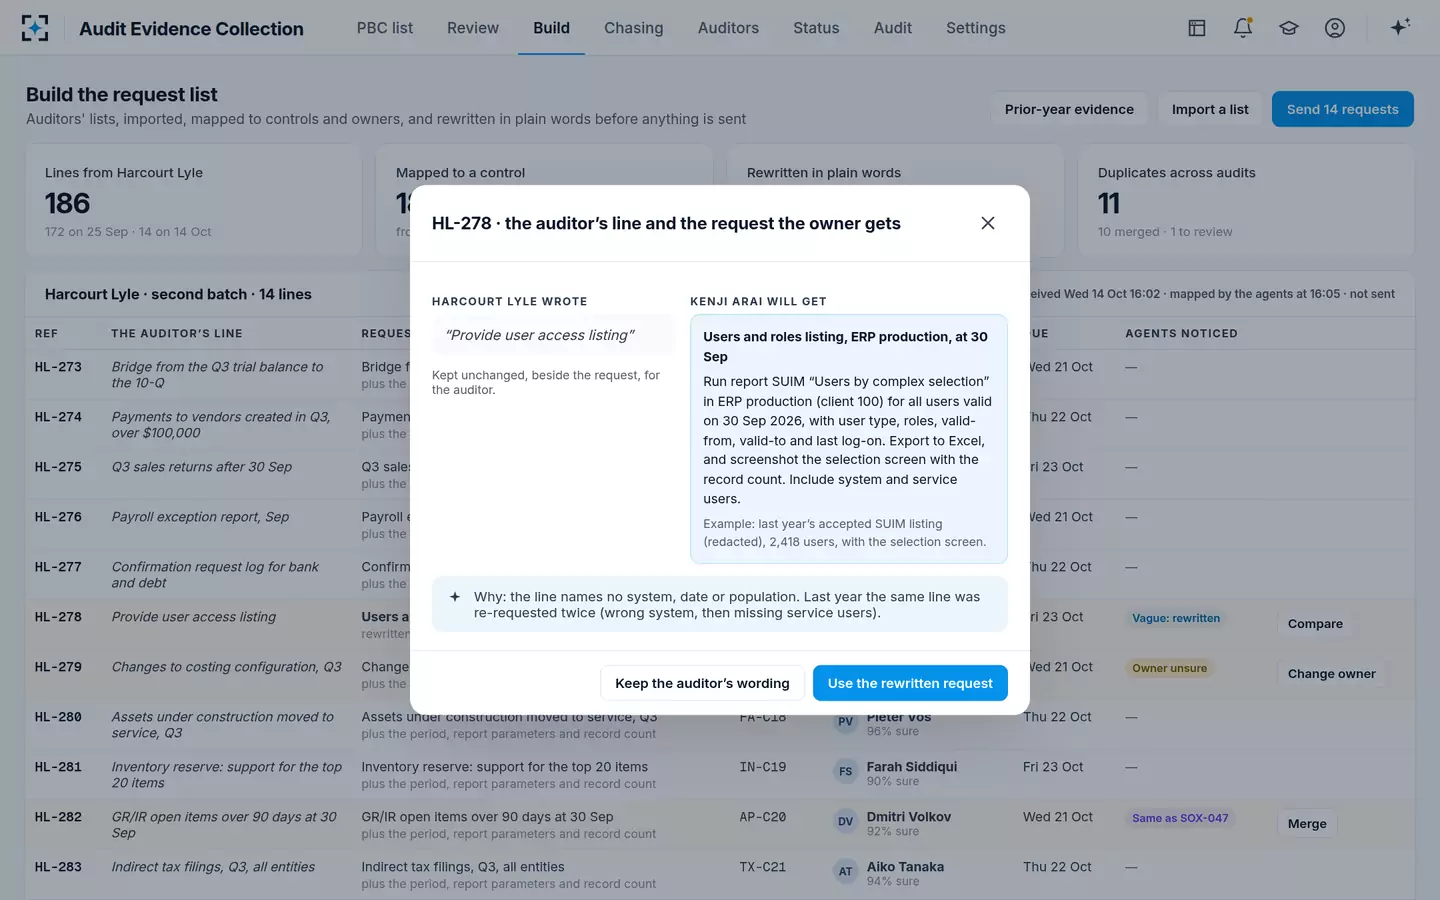Click the DV avatar for Dmitri Volkov
1440x900 pixels.
pos(846,822)
